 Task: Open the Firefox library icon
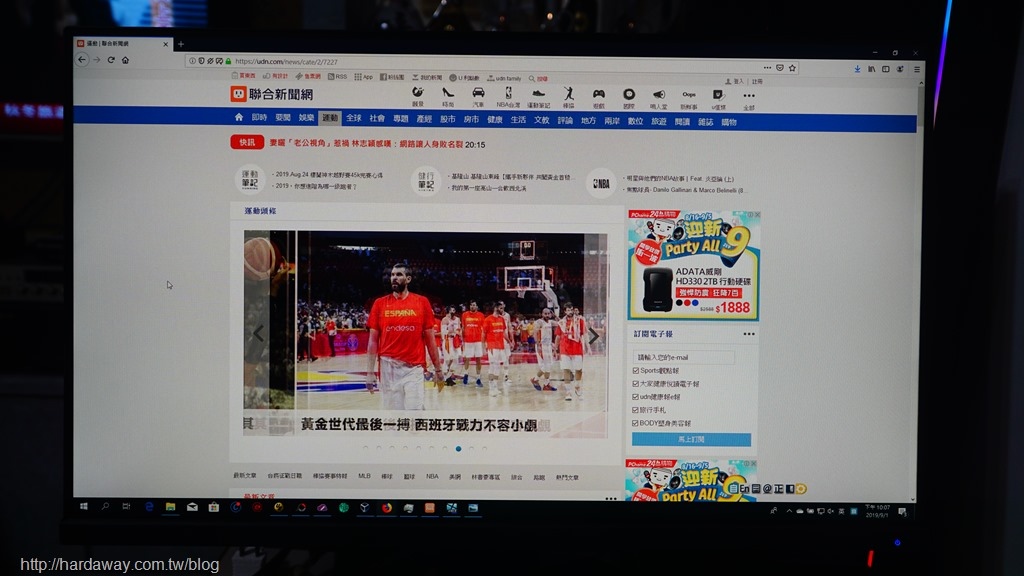871,69
